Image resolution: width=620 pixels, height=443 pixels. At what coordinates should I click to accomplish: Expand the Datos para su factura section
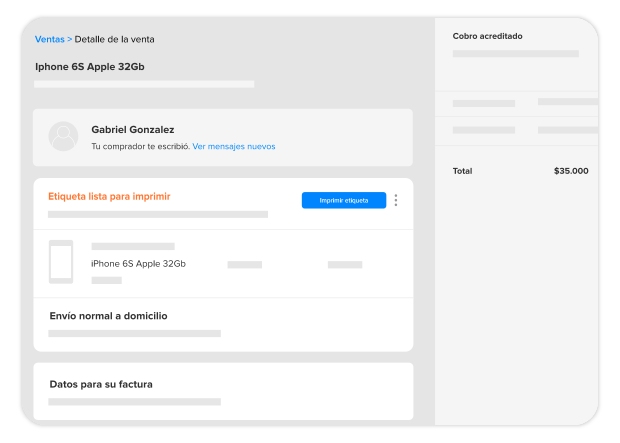(101, 384)
